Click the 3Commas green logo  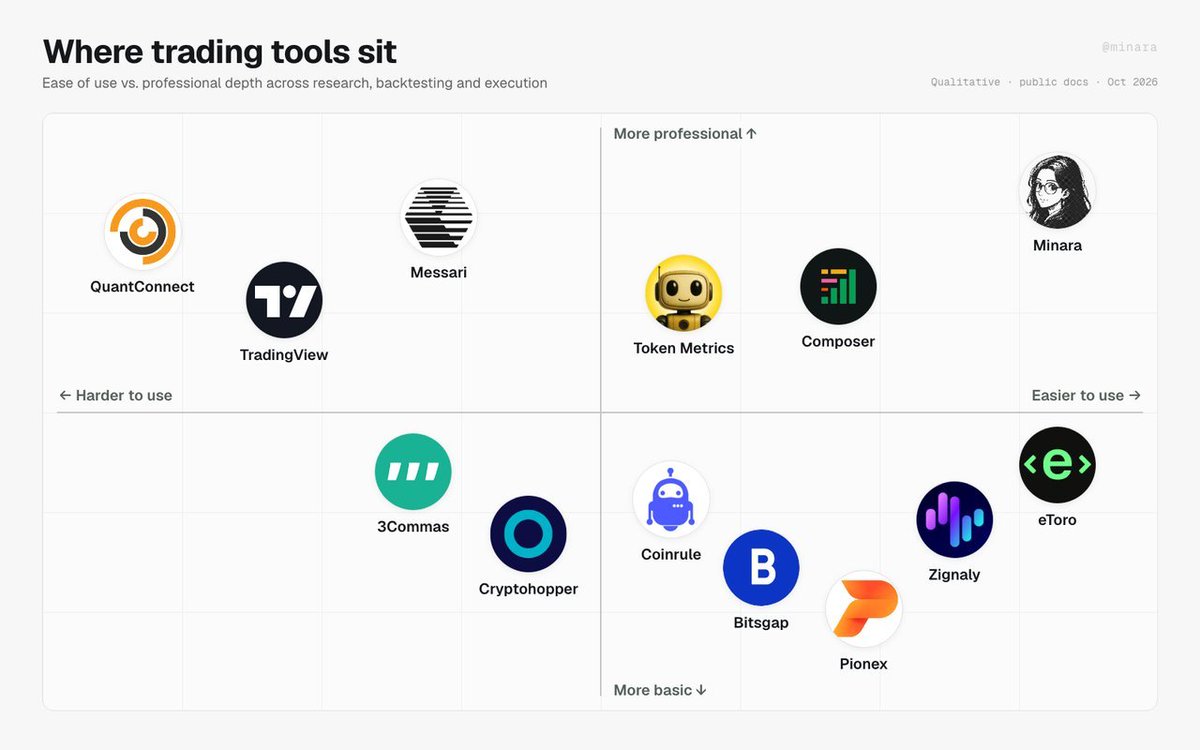coord(413,472)
